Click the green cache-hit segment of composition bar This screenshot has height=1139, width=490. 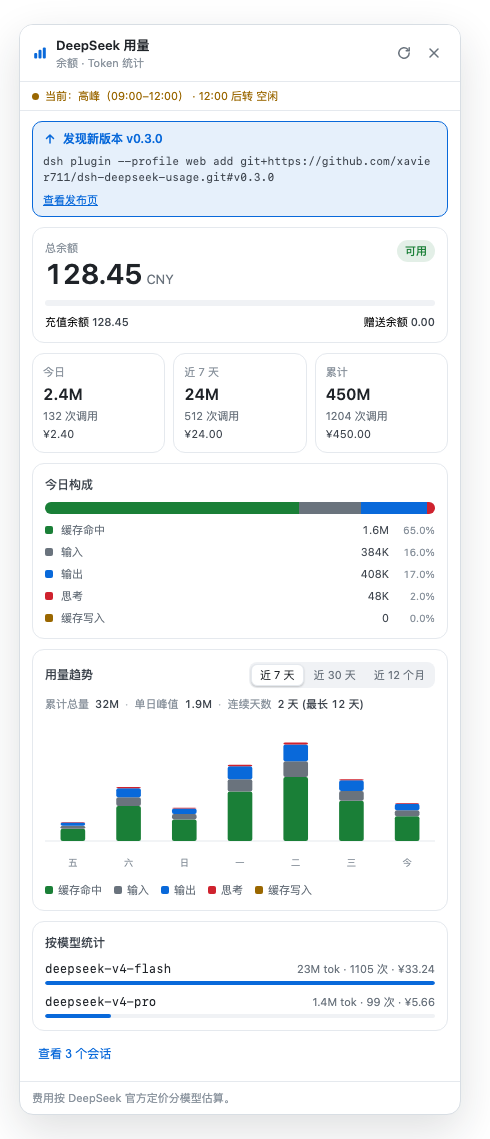click(x=172, y=508)
